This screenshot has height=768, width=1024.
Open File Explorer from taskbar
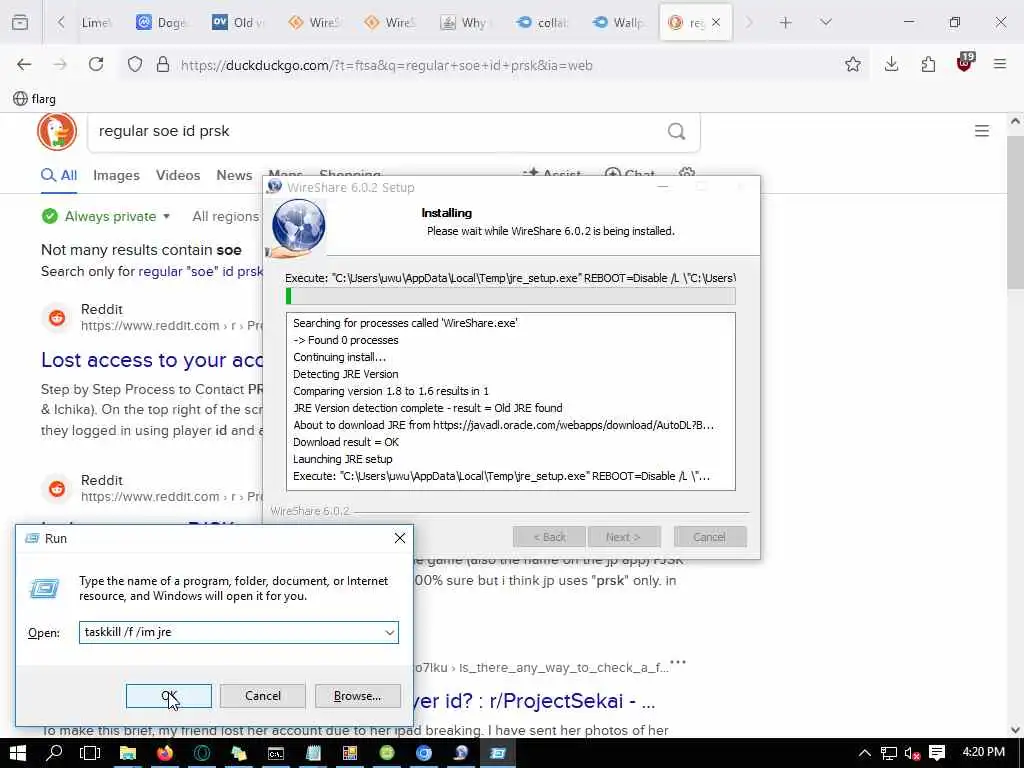(x=127, y=753)
